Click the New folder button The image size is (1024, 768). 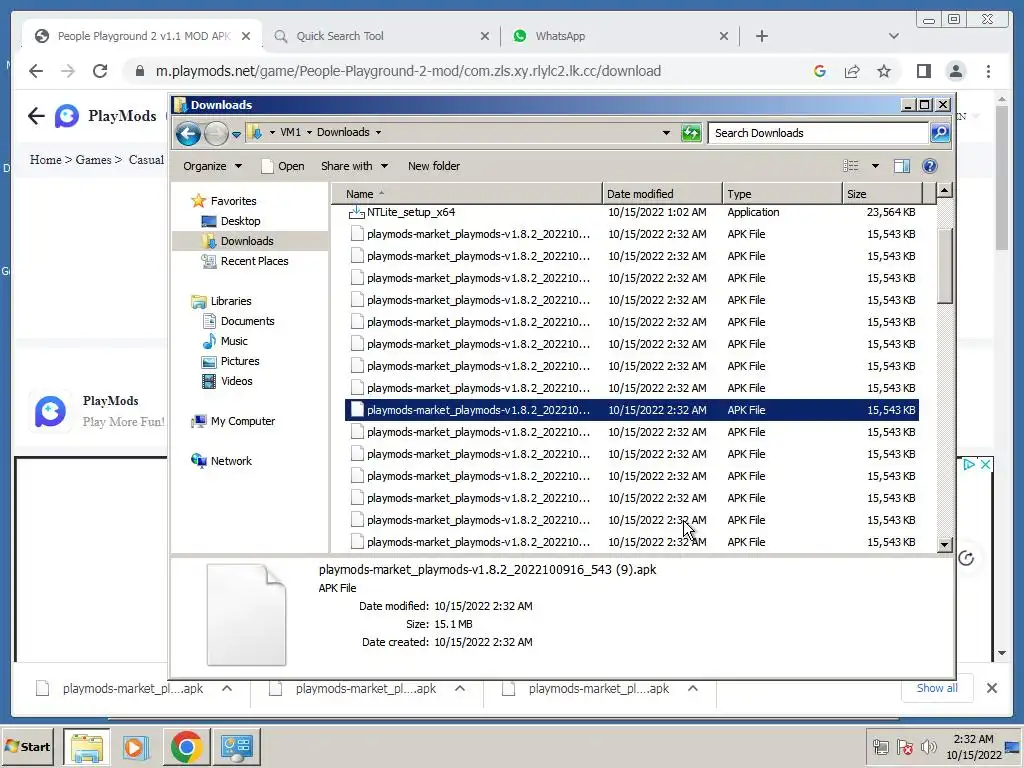pyautogui.click(x=434, y=166)
